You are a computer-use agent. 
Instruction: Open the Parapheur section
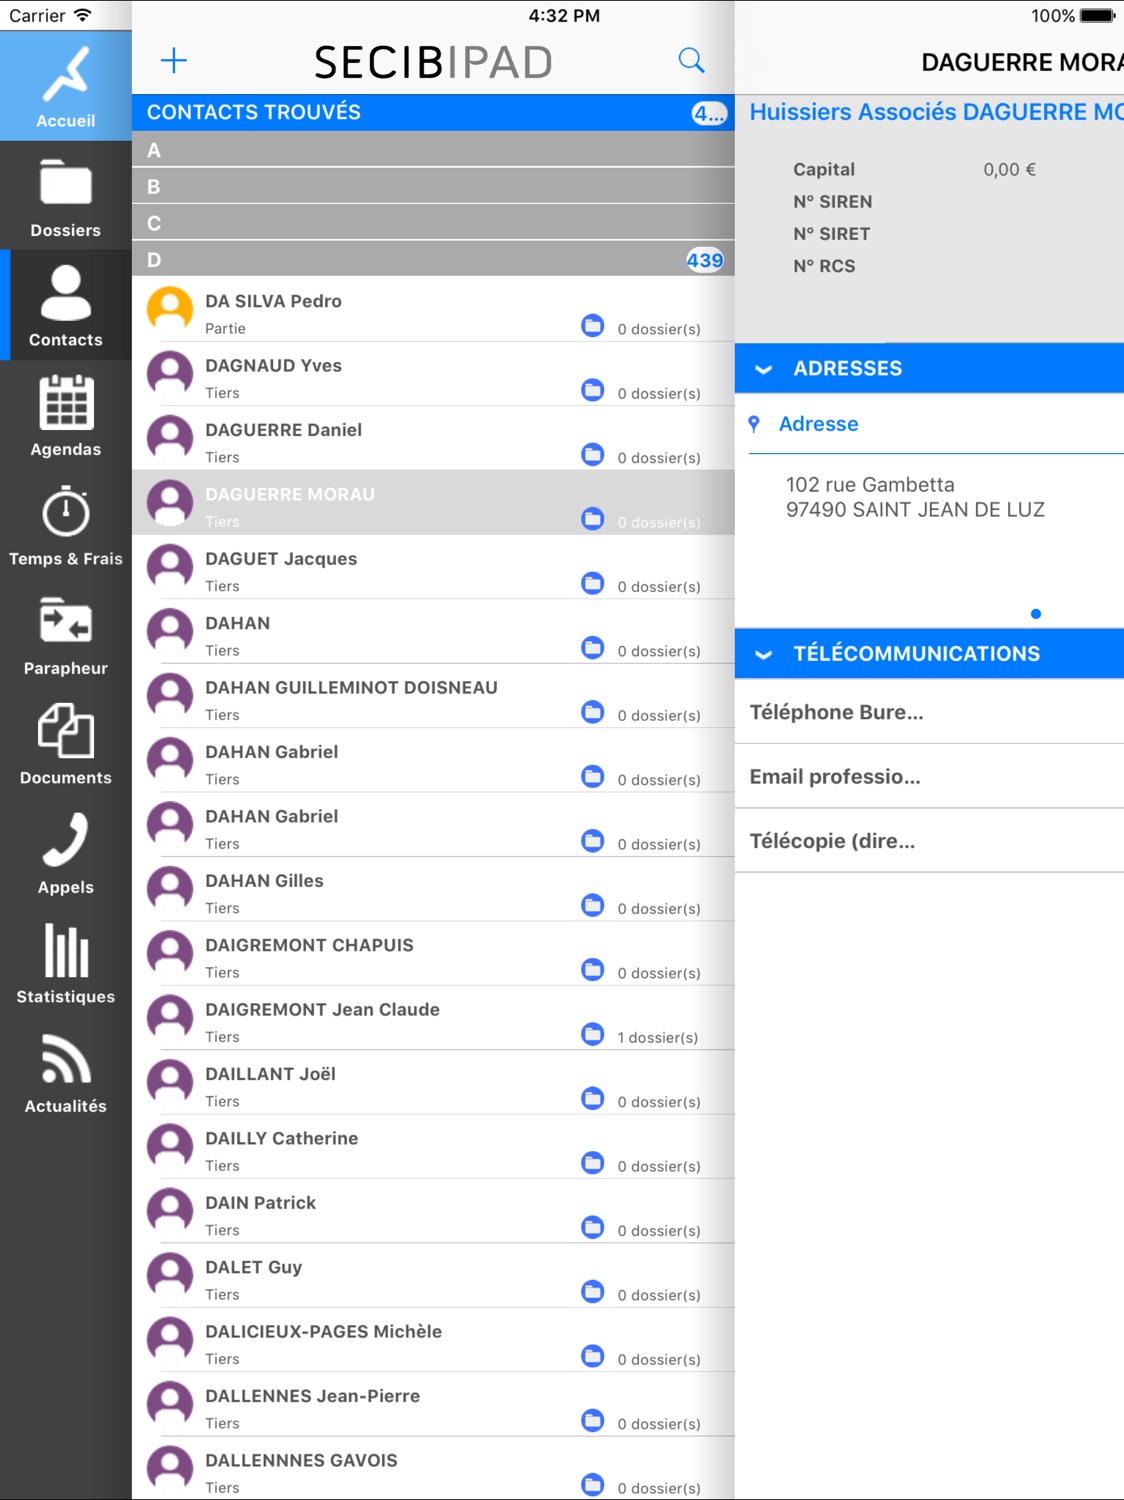[65, 634]
